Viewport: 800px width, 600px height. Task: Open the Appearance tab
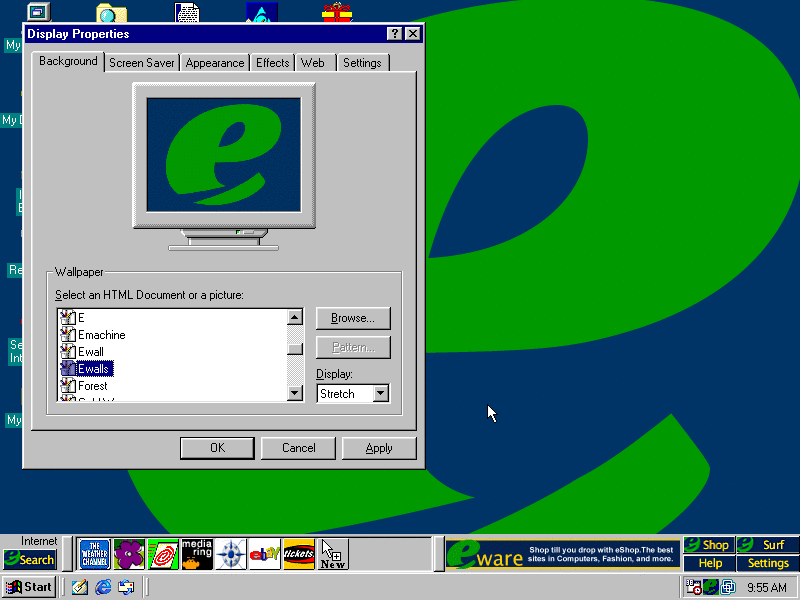tap(215, 63)
